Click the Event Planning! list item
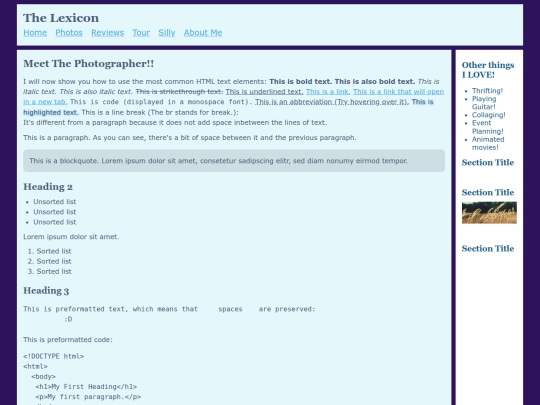The width and height of the screenshot is (540, 405). (488, 127)
